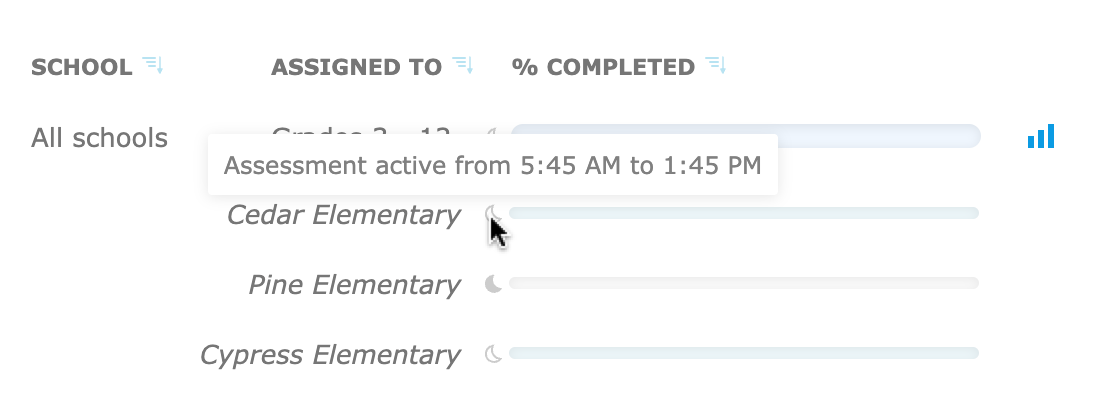Click the Pine Elementary progress bar
Viewport: 1105px width, 406px height.
744,283
